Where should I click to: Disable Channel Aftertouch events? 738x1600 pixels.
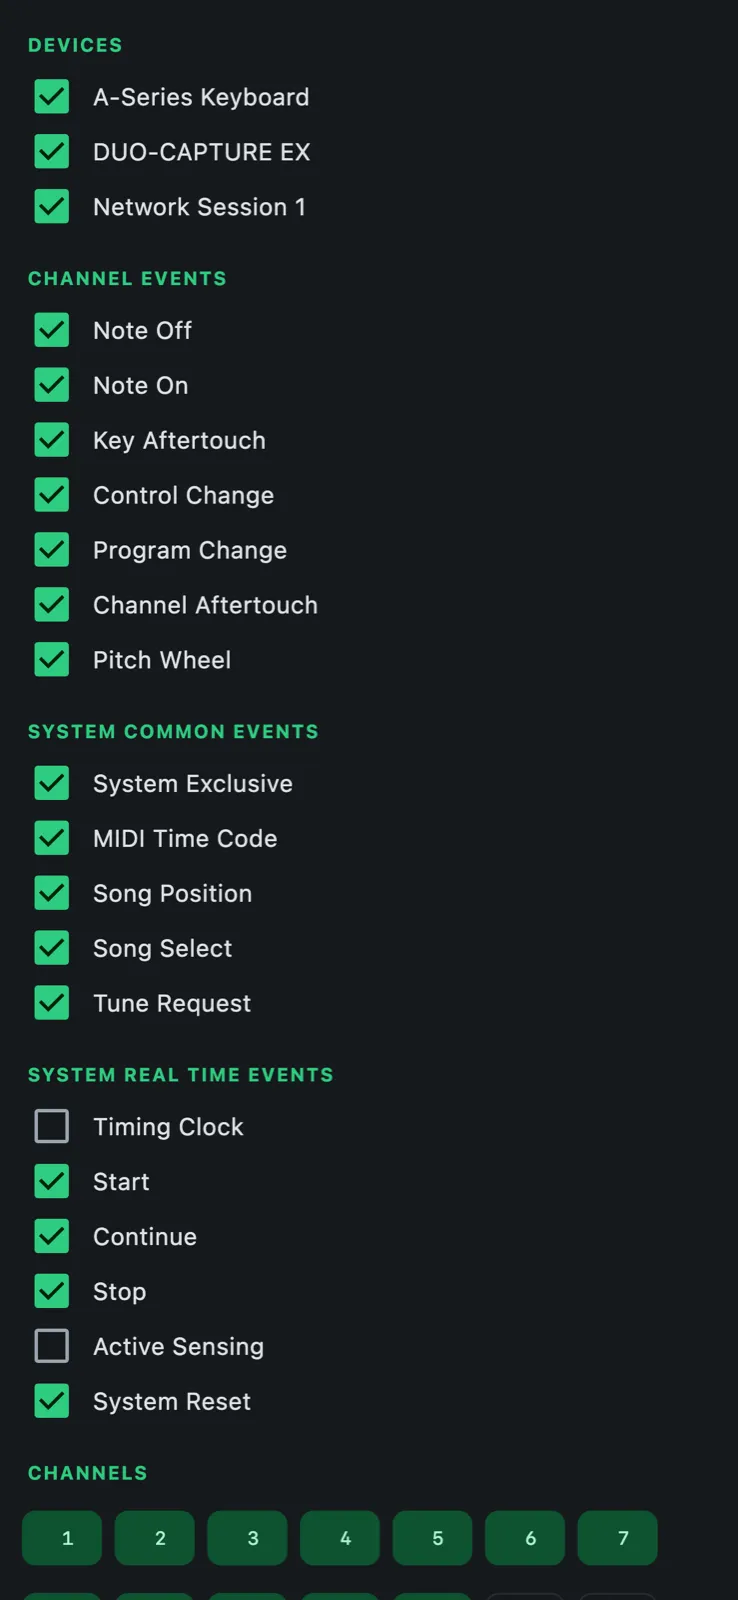pos(52,605)
